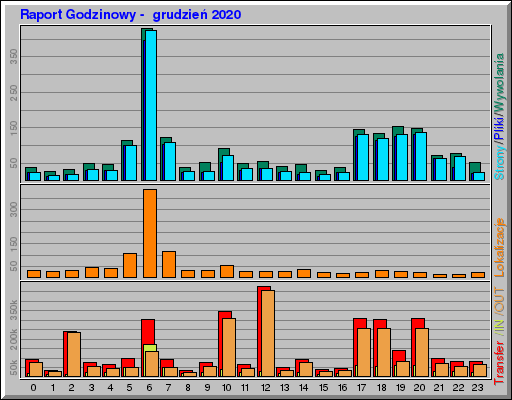Click the "Wywołania" legend label
The height and width of the screenshot is (400, 512).
(x=499, y=83)
